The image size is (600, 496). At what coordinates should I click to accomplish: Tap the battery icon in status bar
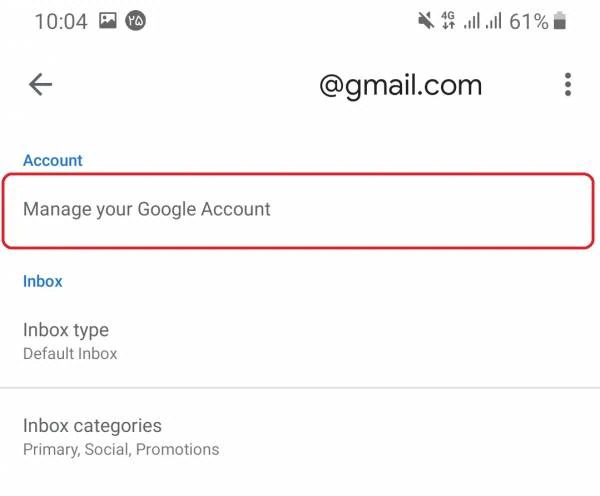[x=559, y=21]
